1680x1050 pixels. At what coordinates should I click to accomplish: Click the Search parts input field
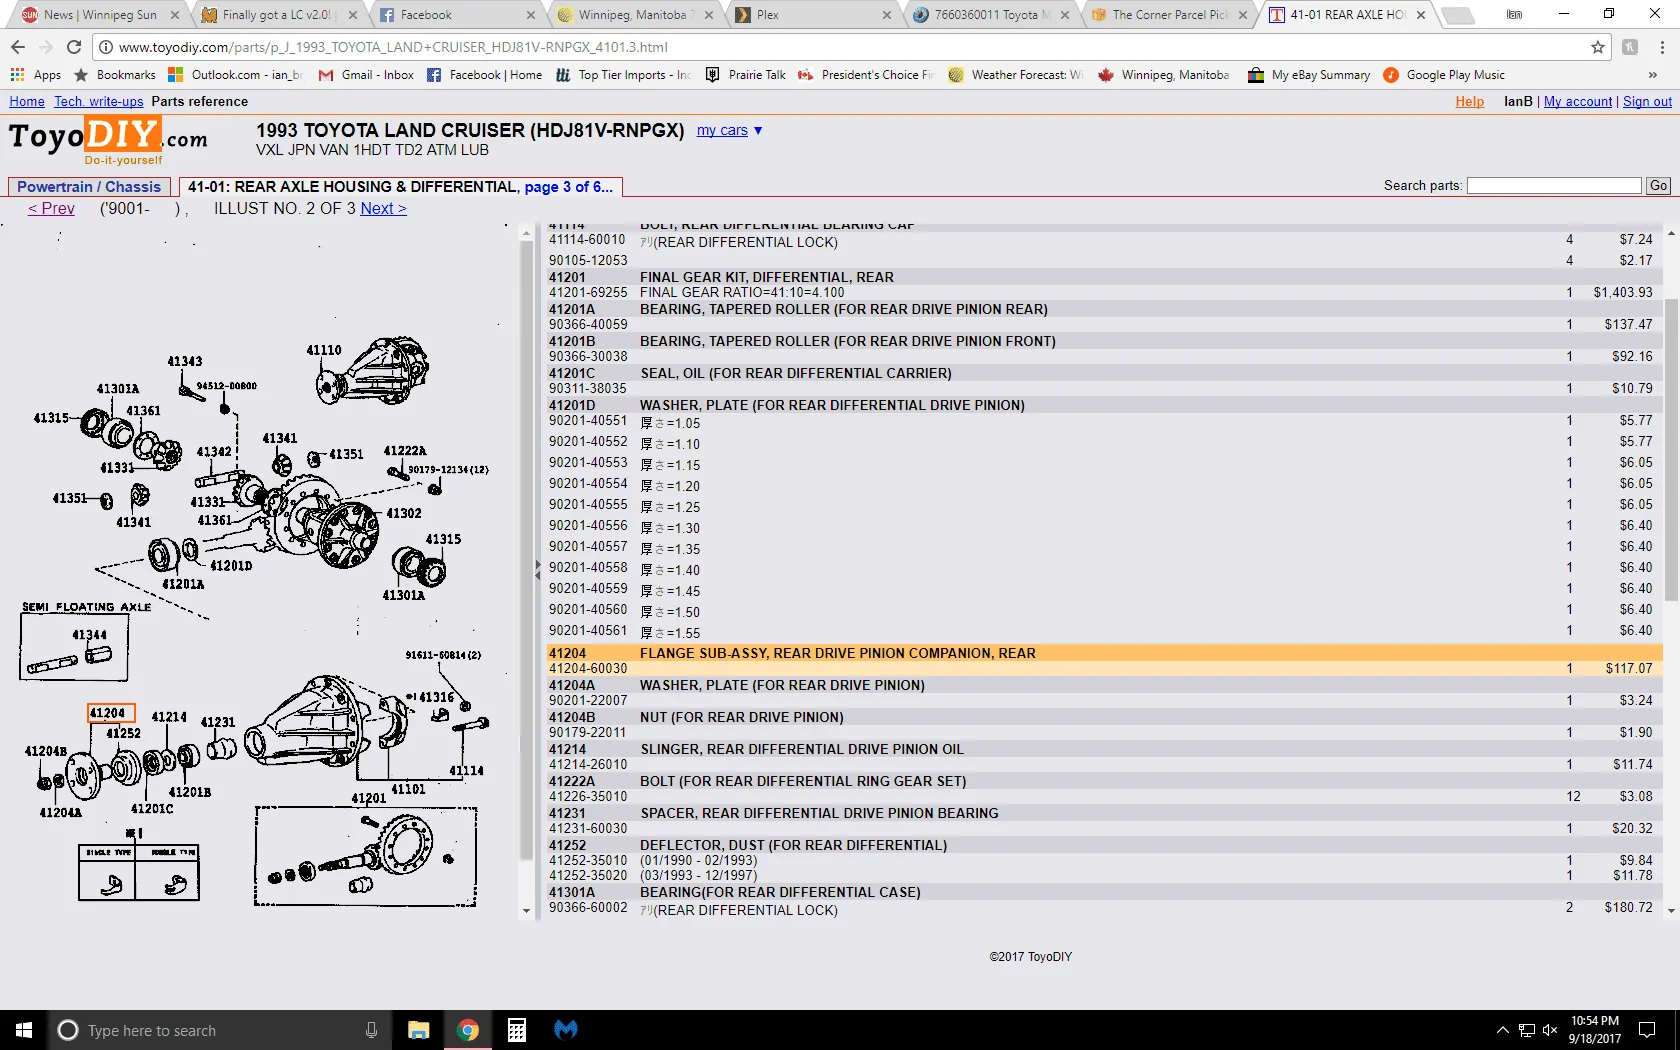tap(1554, 186)
